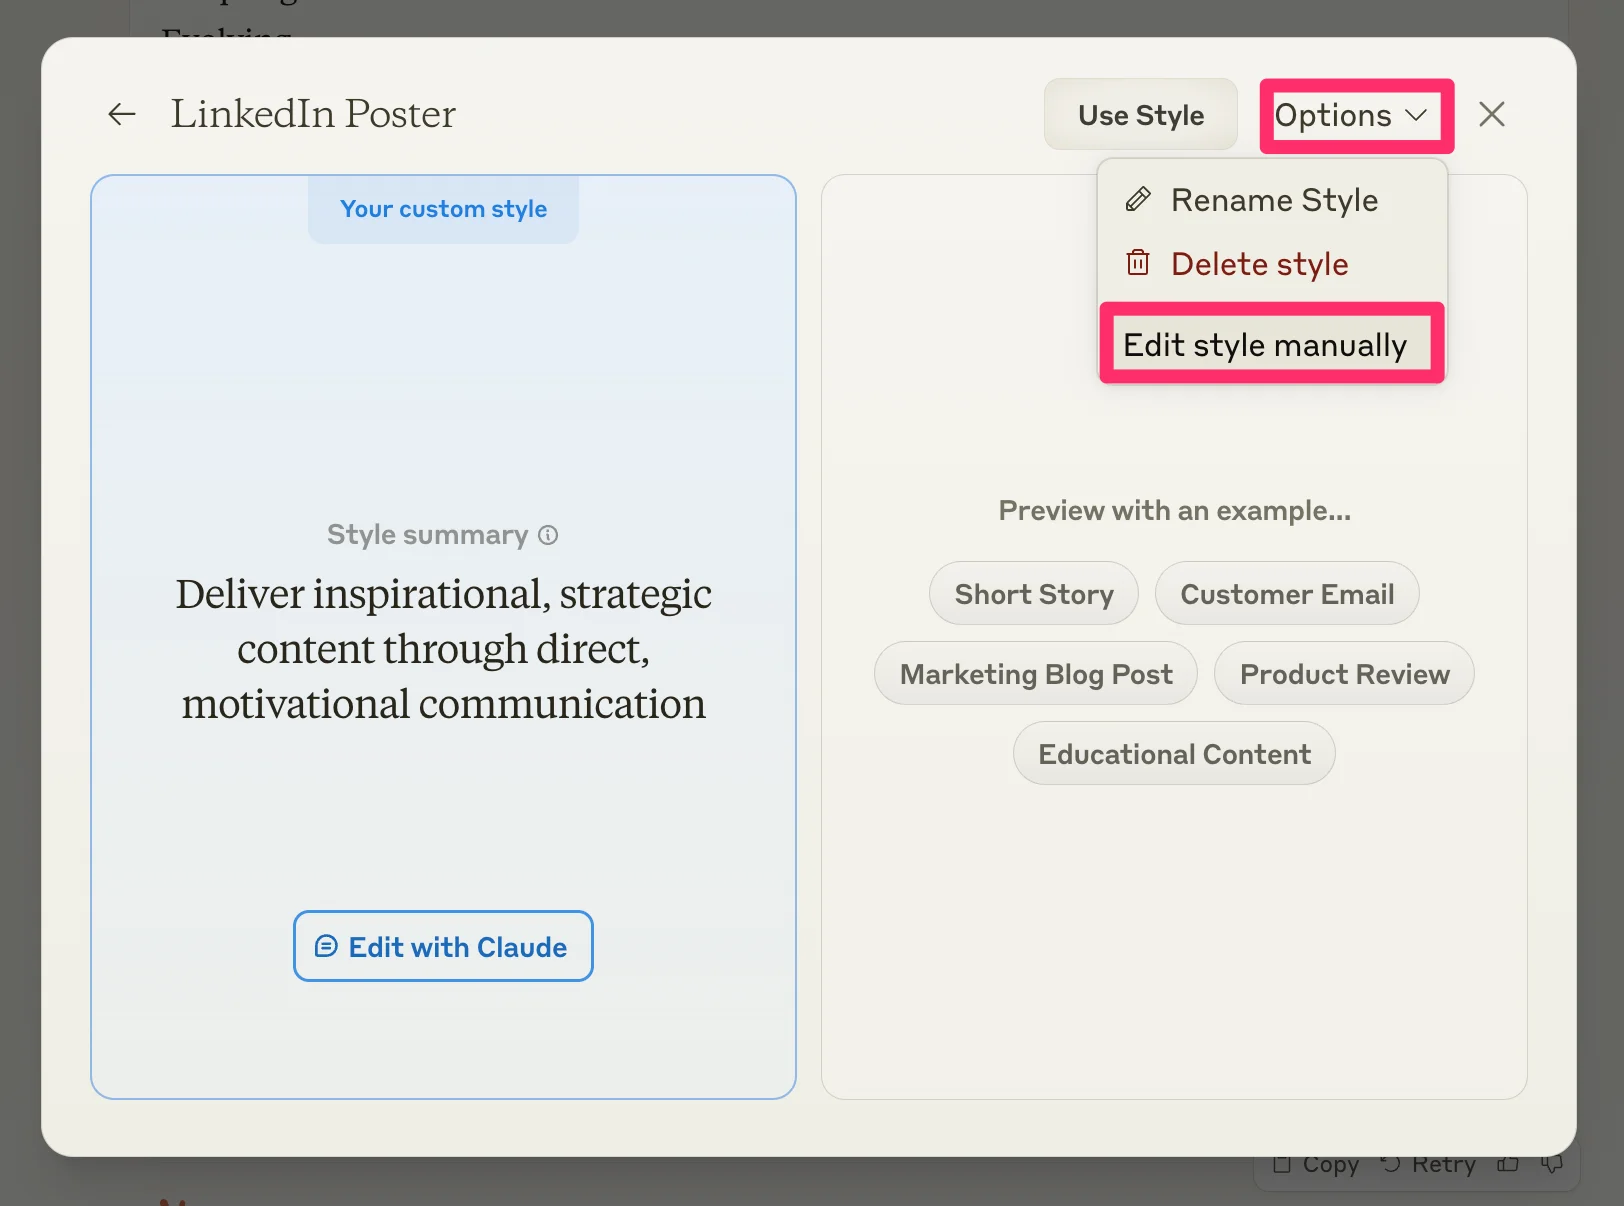1624x1206 pixels.
Task: Click the LinkedIn Poster title text
Action: [x=313, y=114]
